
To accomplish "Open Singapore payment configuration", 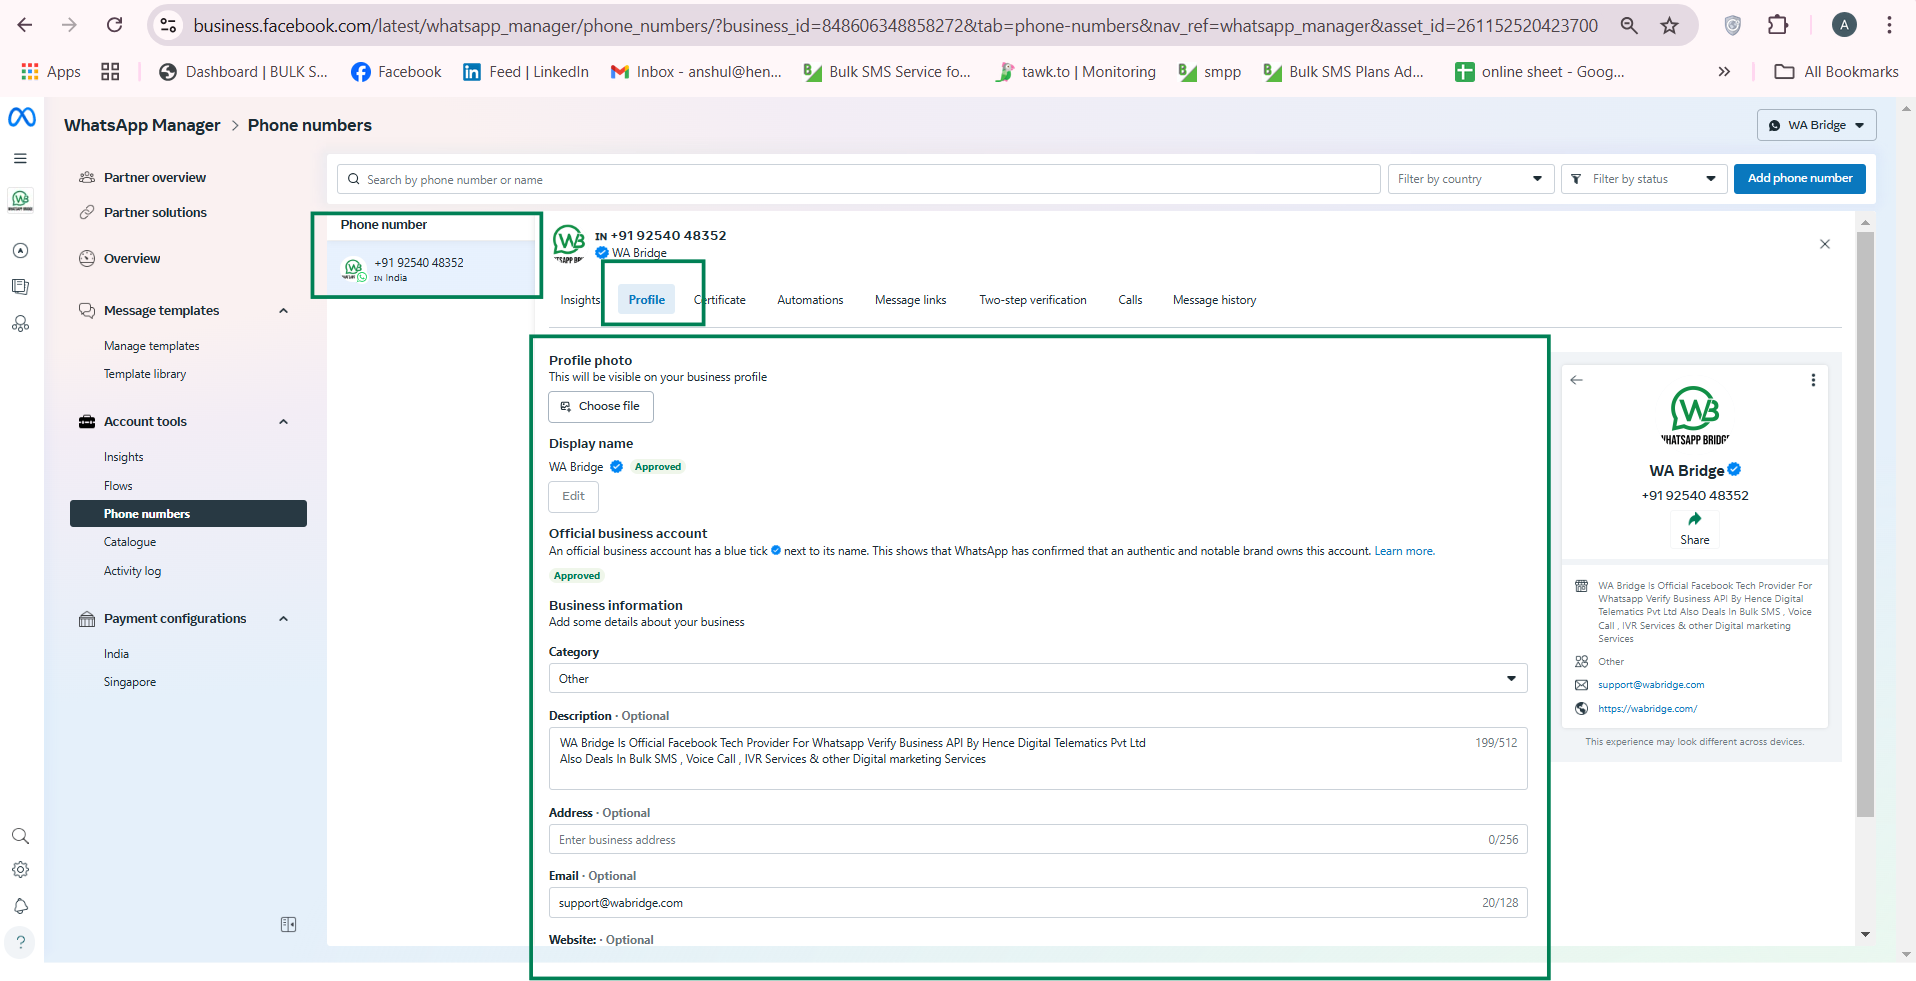I will (130, 682).
